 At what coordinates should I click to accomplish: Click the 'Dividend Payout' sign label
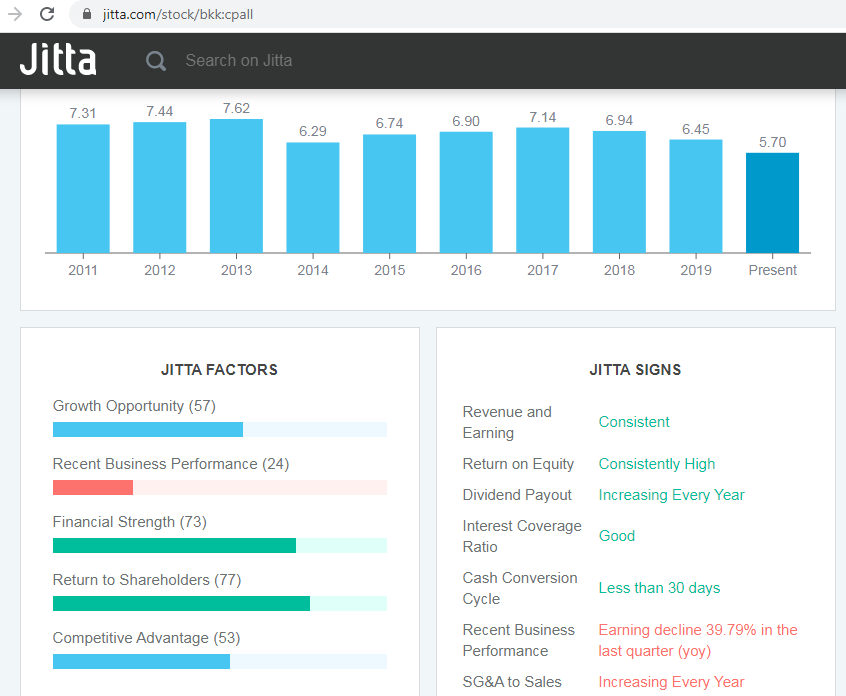click(x=517, y=495)
